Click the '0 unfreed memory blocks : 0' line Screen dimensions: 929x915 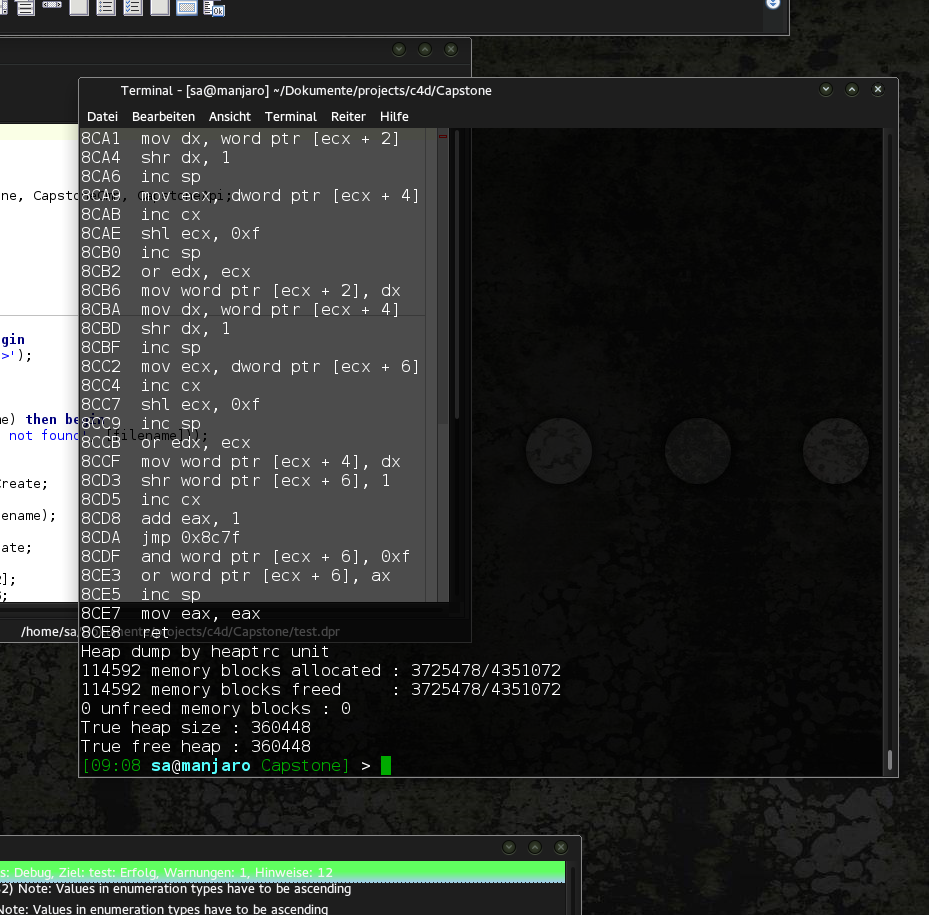(216, 708)
